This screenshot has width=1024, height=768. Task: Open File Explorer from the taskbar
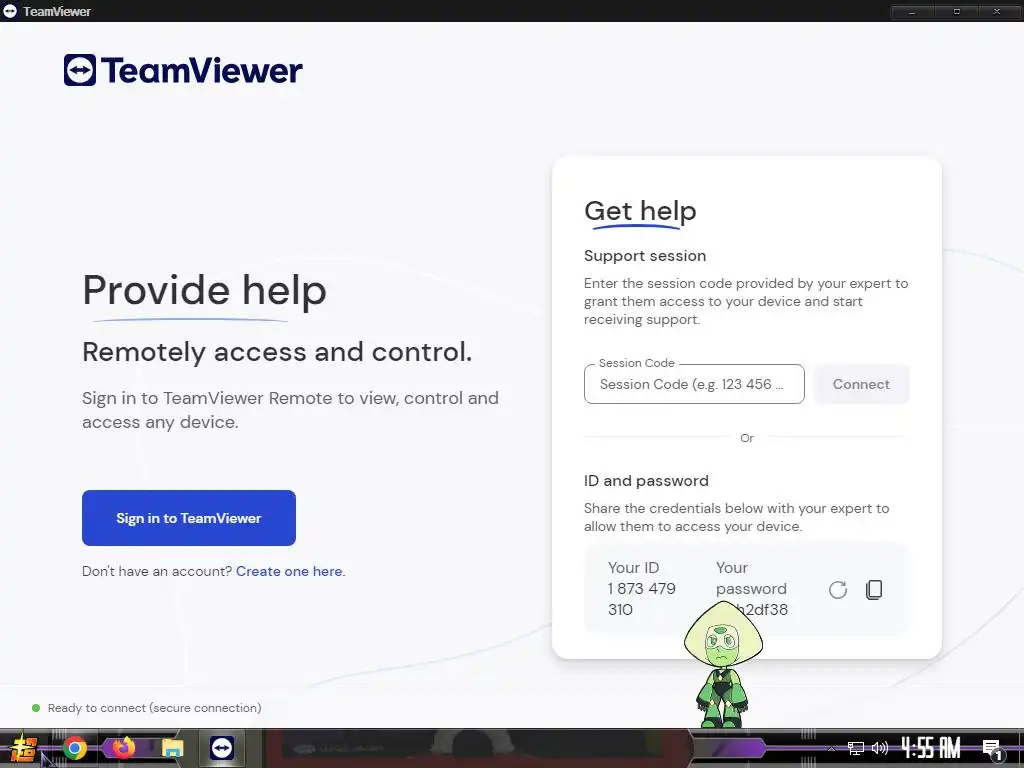click(x=172, y=748)
